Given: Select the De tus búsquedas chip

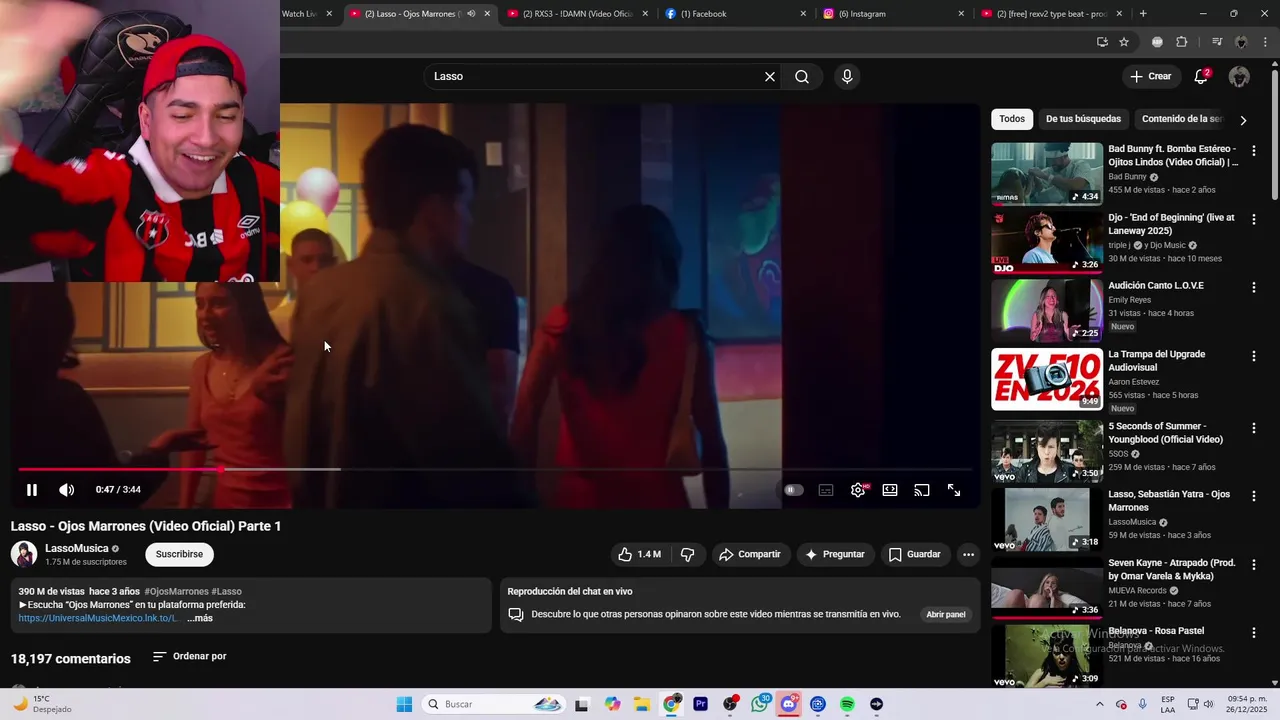Looking at the screenshot, I should coord(1083,119).
